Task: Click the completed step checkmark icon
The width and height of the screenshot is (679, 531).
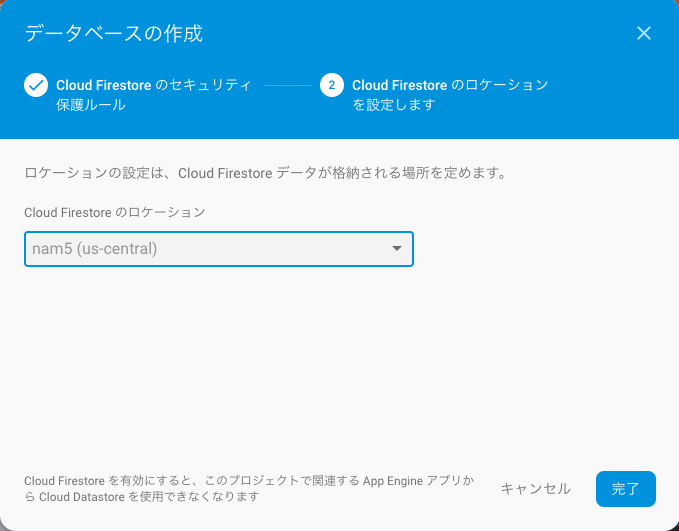Action: [36, 85]
